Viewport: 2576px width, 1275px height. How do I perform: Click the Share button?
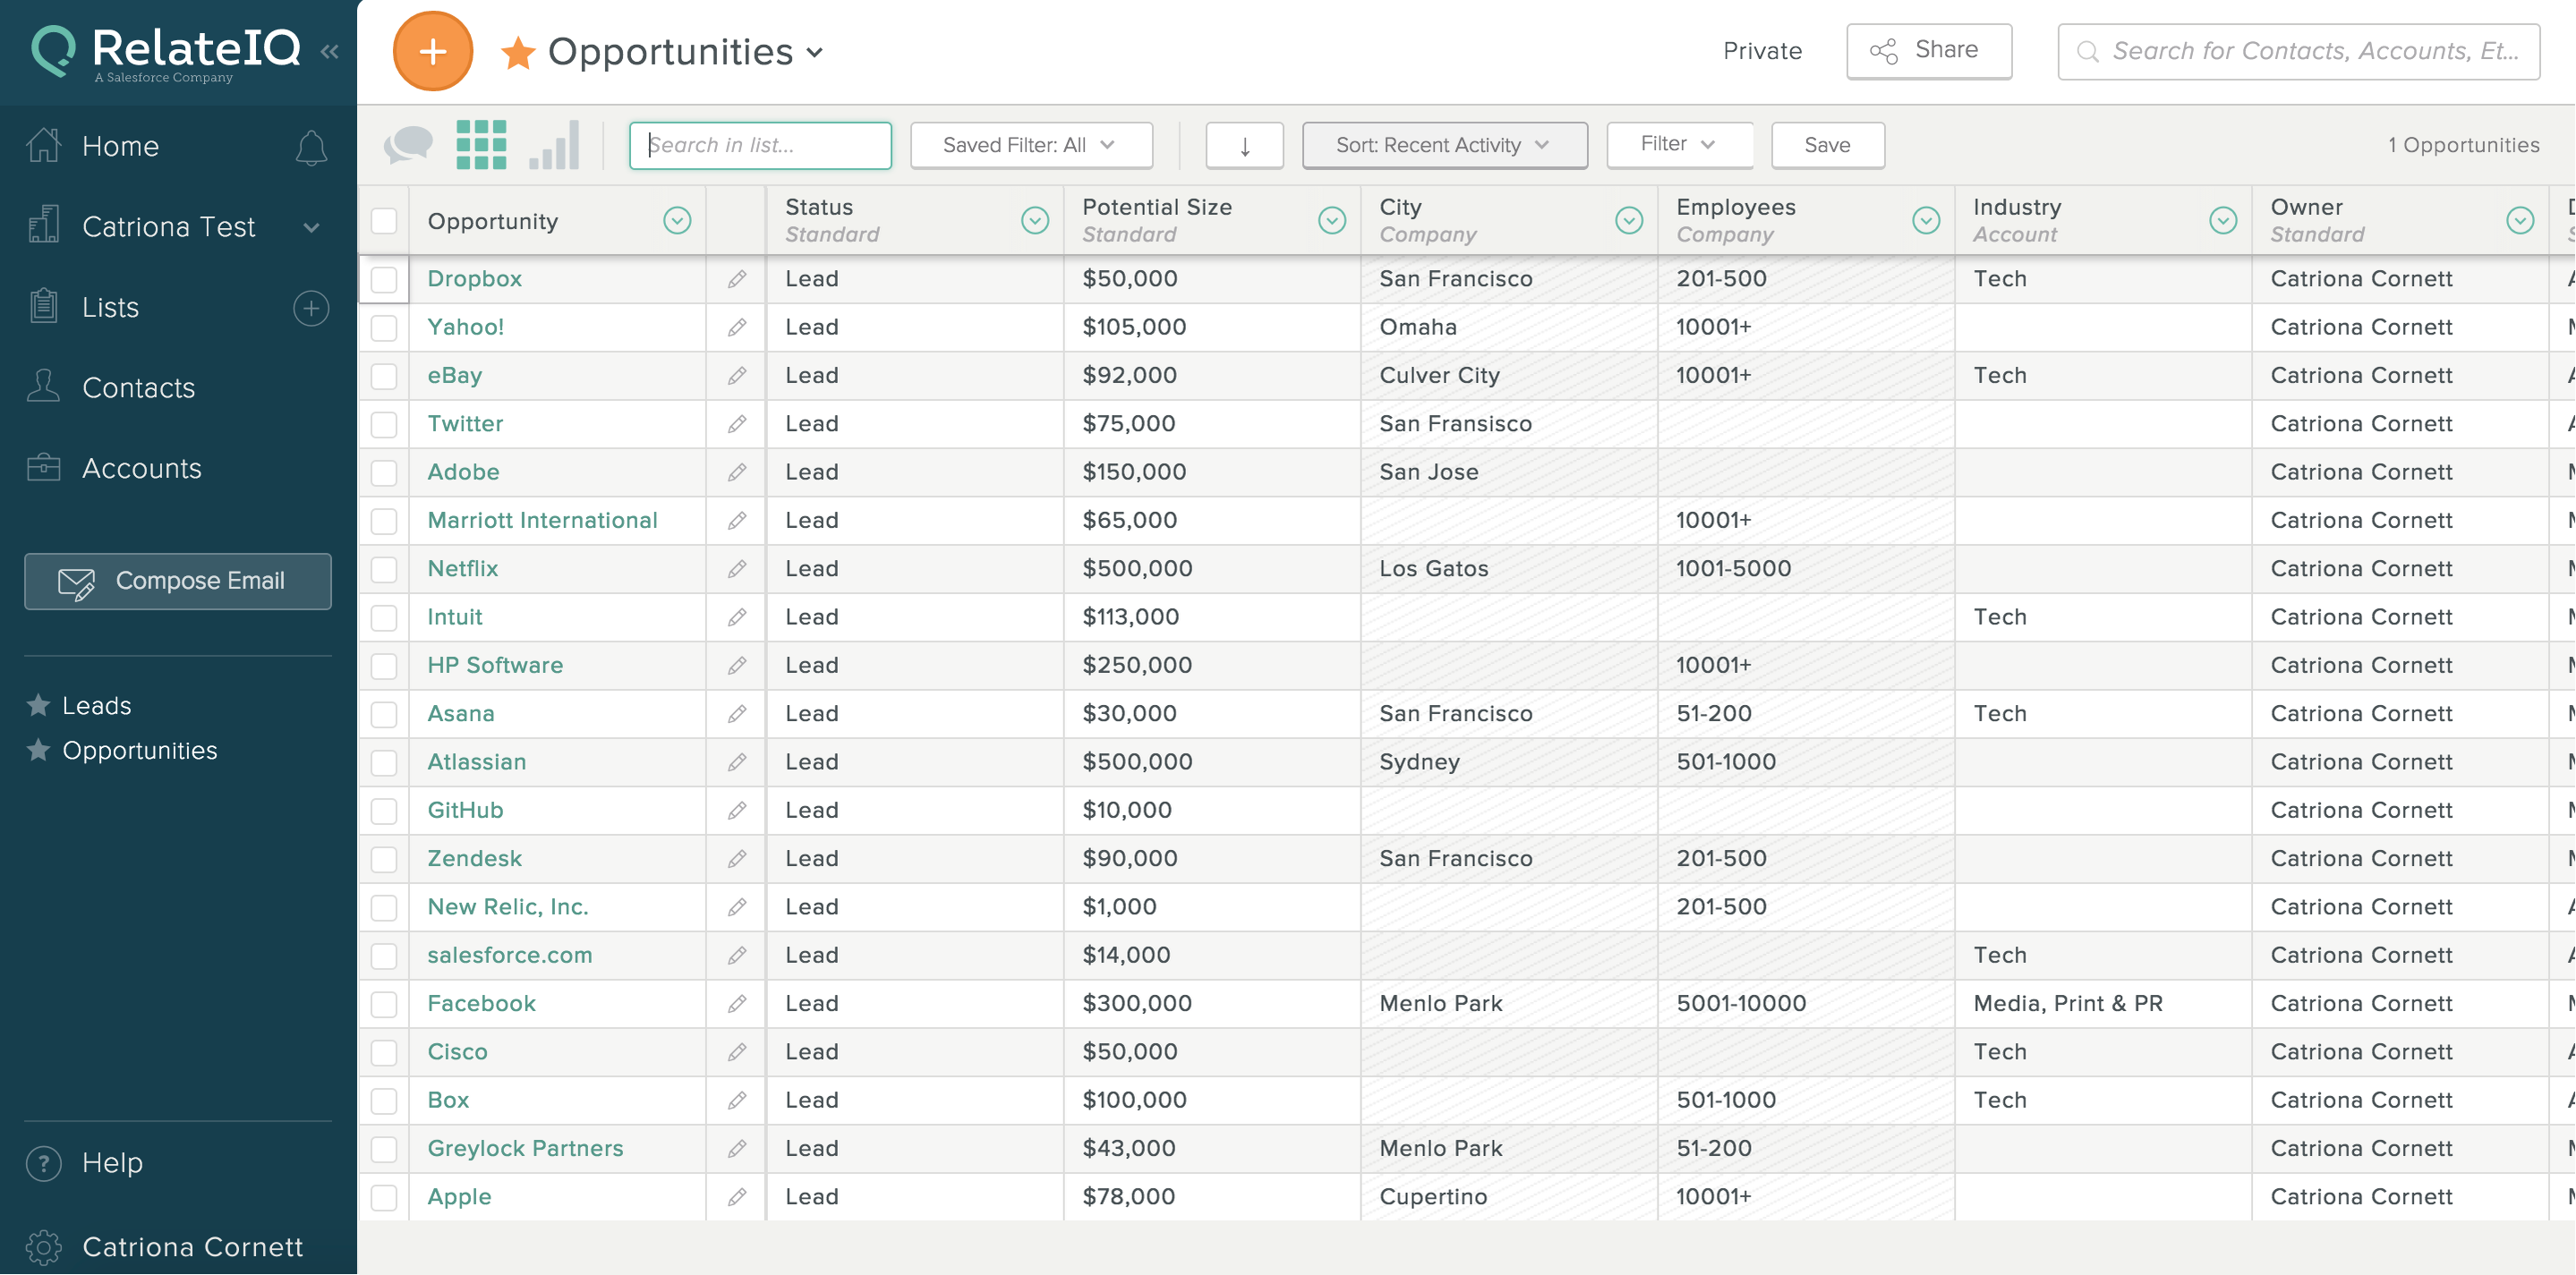pyautogui.click(x=1928, y=51)
